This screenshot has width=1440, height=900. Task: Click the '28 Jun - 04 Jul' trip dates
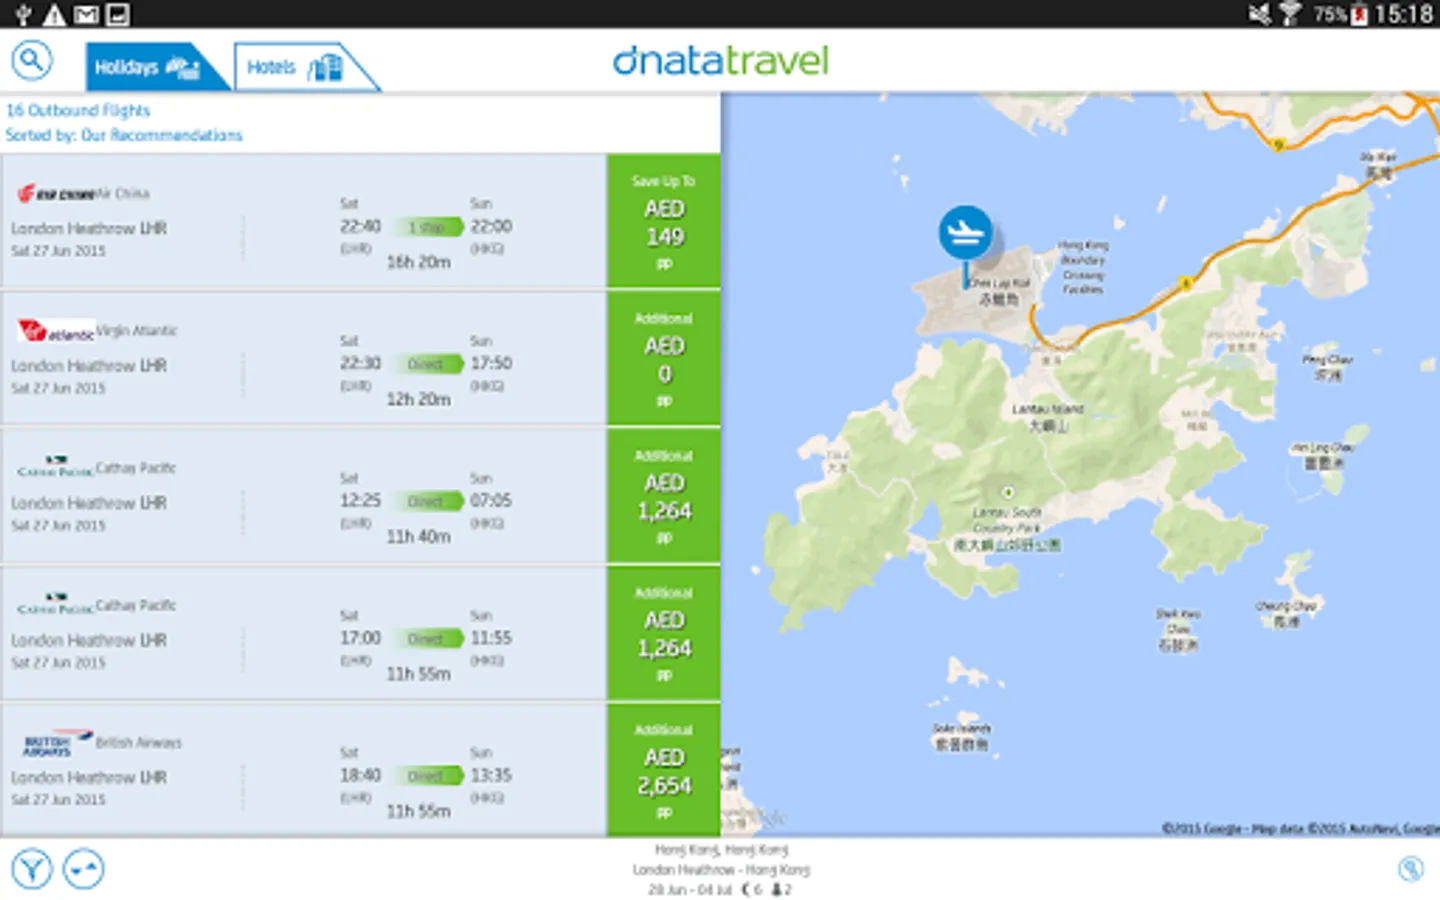(x=690, y=889)
